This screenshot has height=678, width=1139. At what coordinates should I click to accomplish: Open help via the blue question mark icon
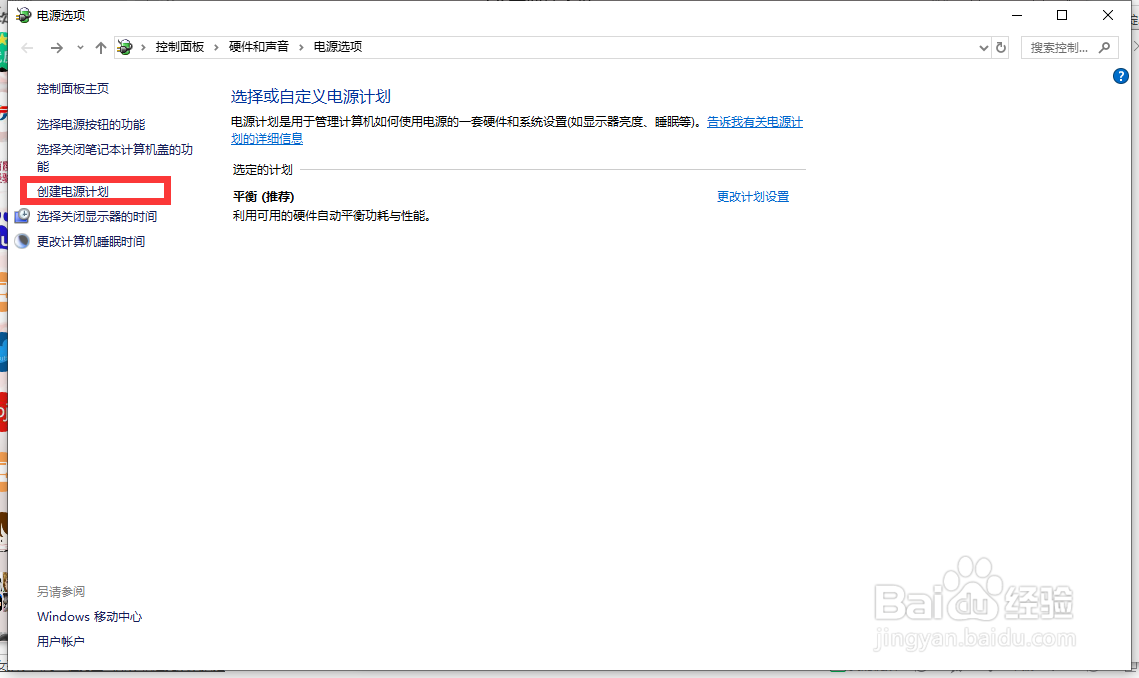click(1121, 75)
